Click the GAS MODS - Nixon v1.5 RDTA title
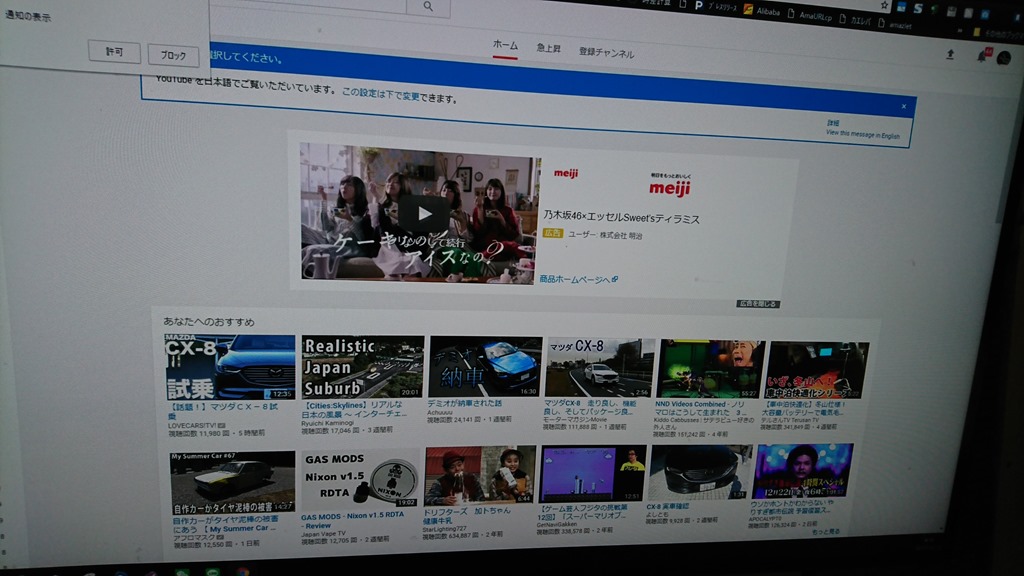This screenshot has height=576, width=1024. (352, 520)
